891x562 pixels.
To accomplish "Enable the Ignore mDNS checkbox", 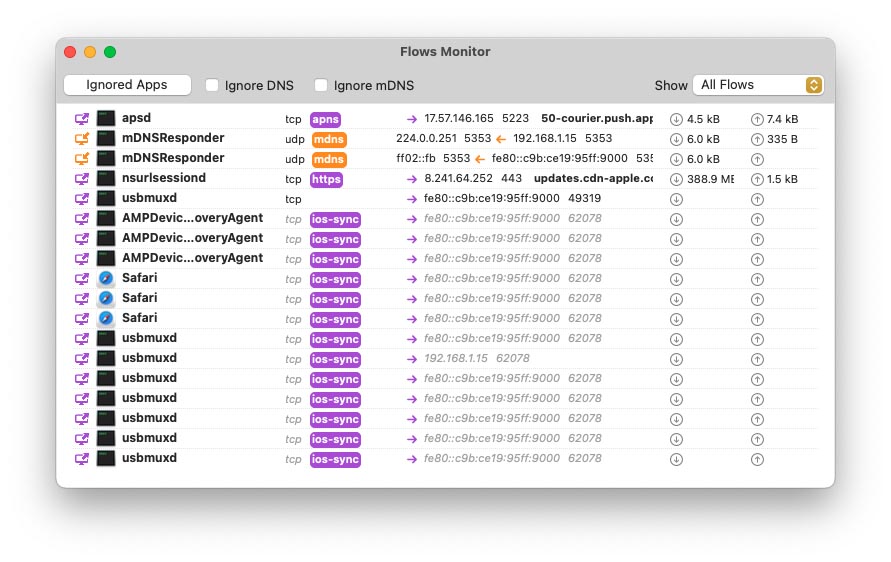I will point(321,85).
